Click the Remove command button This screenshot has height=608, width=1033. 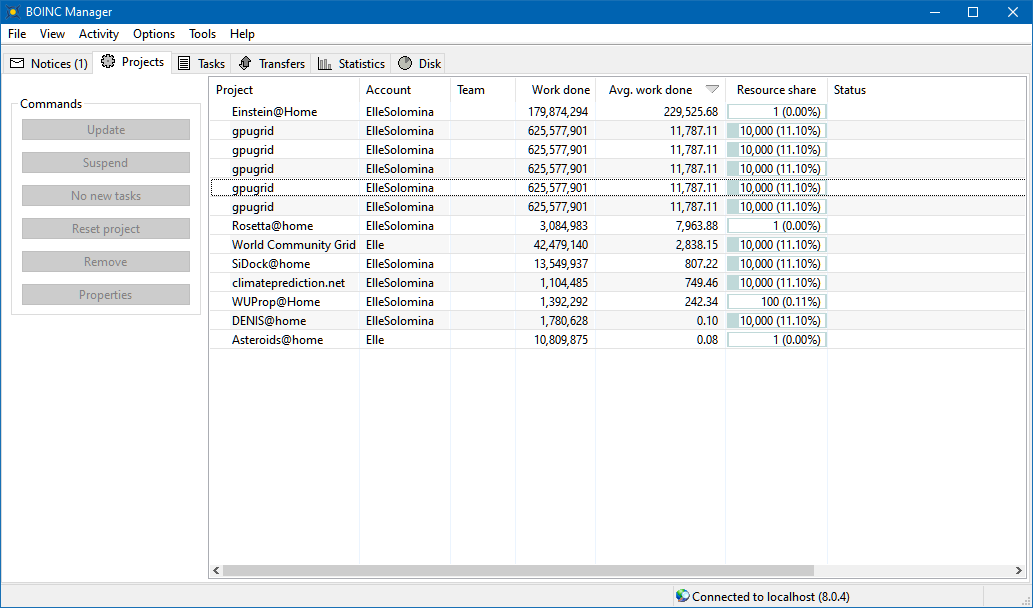pyautogui.click(x=106, y=262)
